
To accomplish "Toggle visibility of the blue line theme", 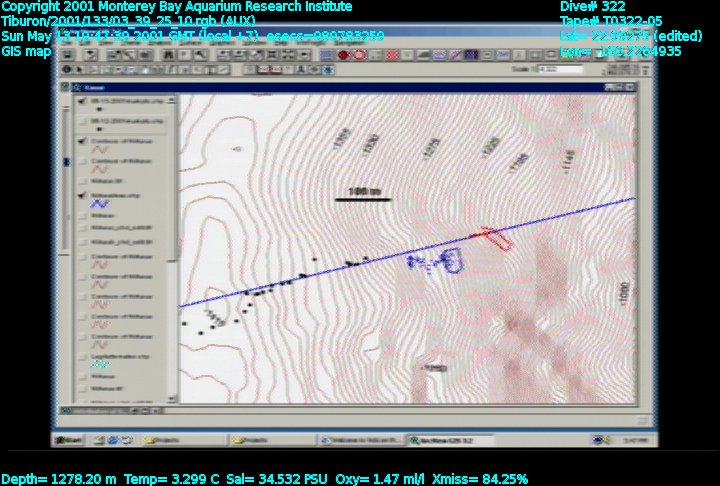I will [81, 195].
